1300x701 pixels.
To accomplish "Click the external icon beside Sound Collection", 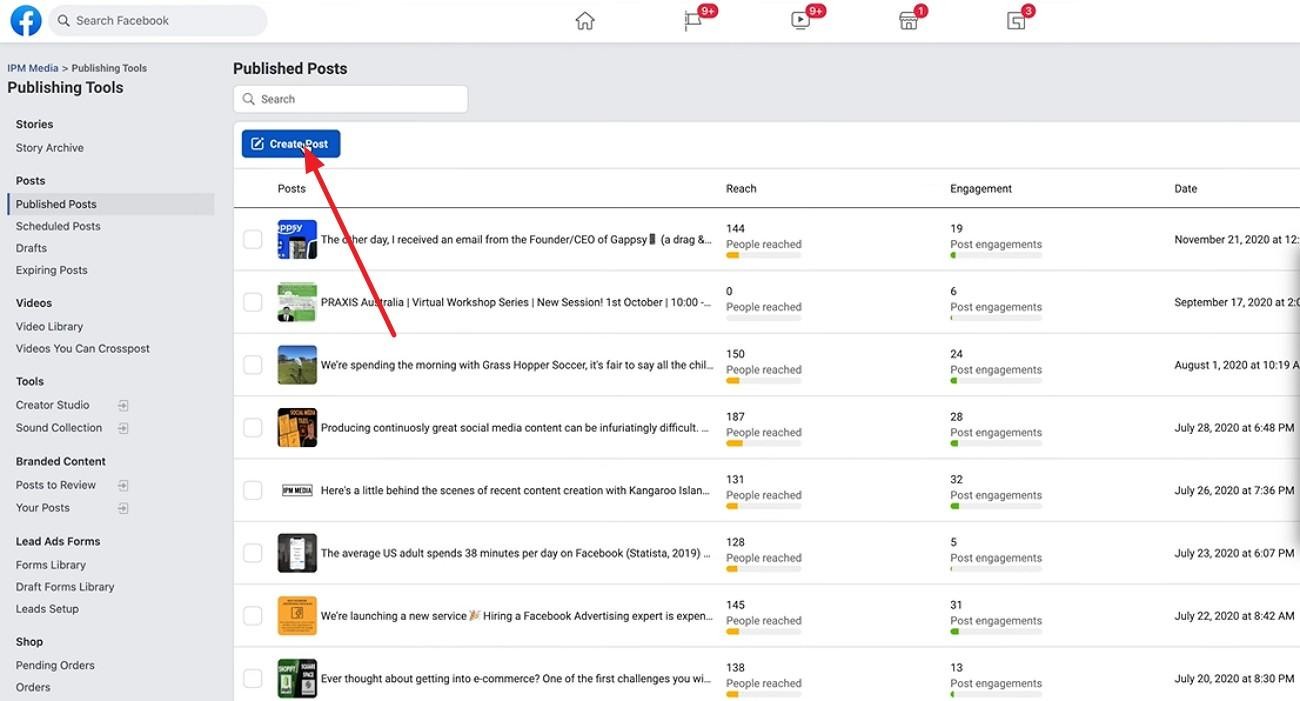I will [123, 428].
